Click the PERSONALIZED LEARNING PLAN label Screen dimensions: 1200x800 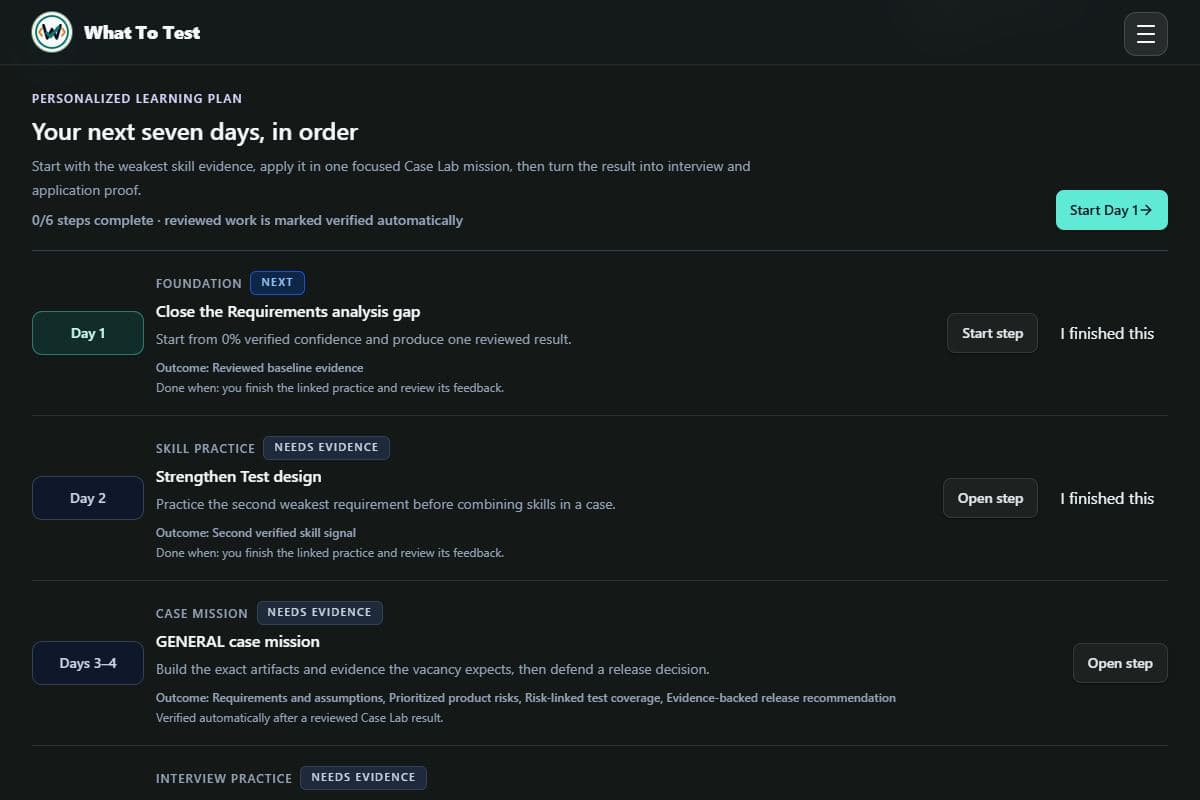[137, 99]
